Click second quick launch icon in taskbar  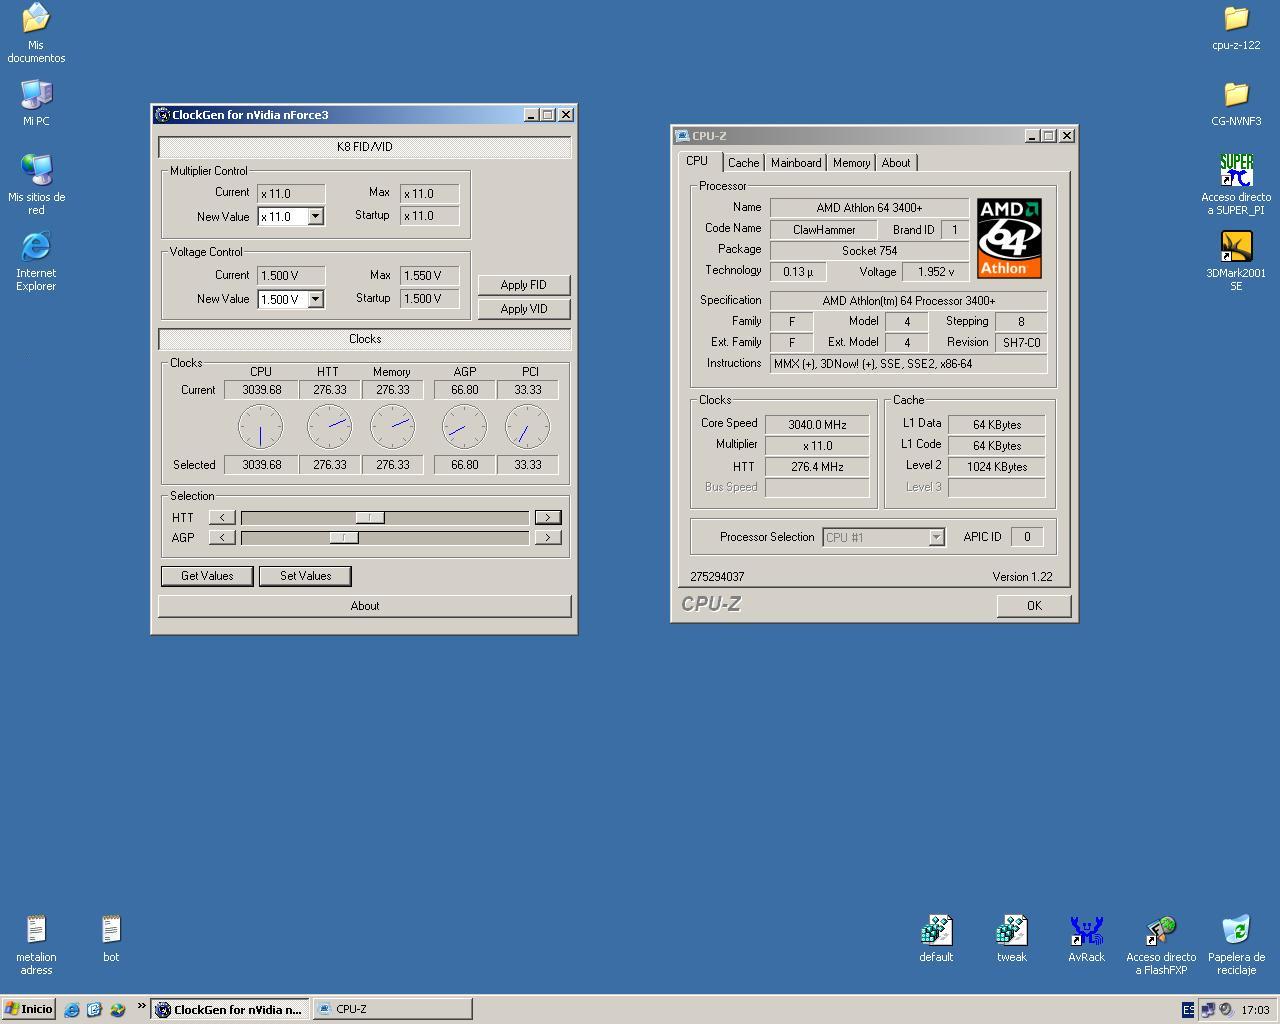point(94,1009)
